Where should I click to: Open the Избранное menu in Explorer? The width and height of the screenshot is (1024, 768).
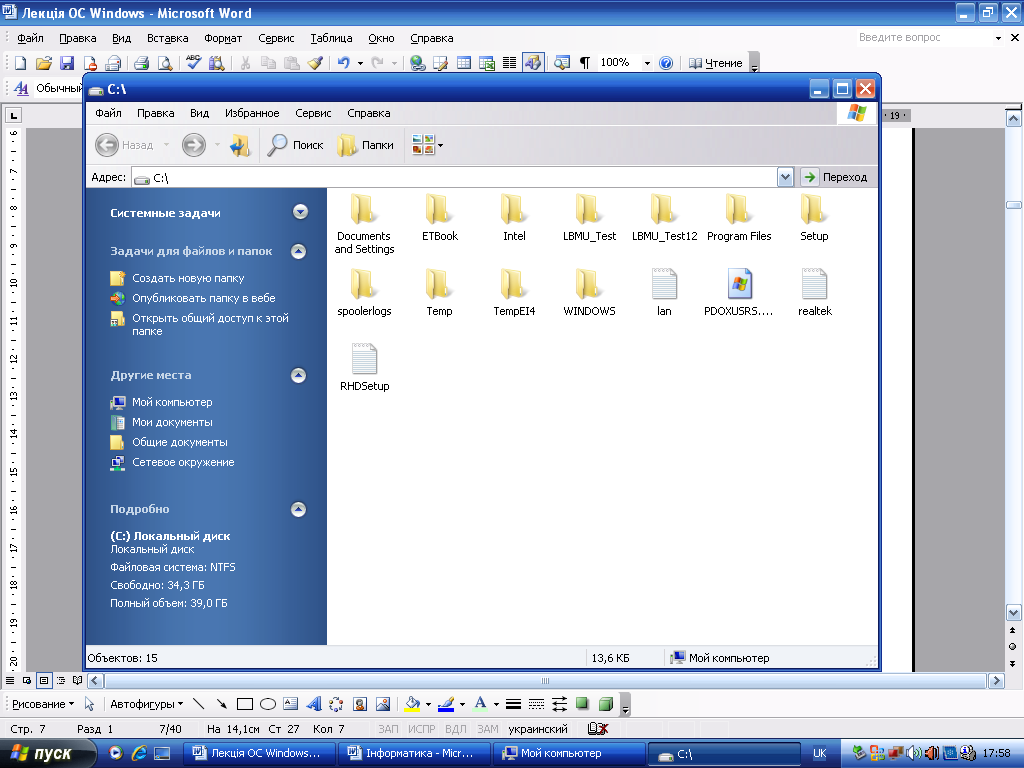pyautogui.click(x=252, y=113)
